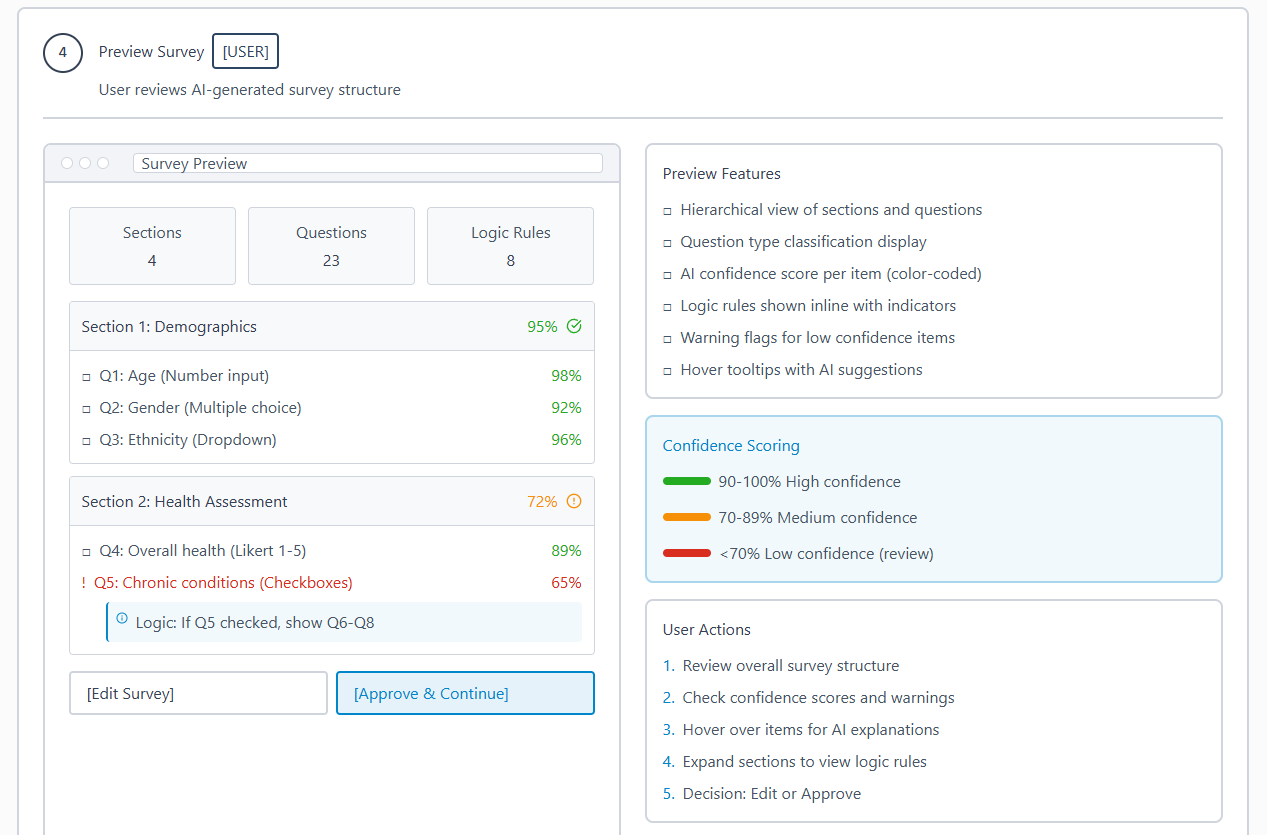Click the 95% Section 1 confidence score
This screenshot has width=1267, height=835.
(542, 326)
